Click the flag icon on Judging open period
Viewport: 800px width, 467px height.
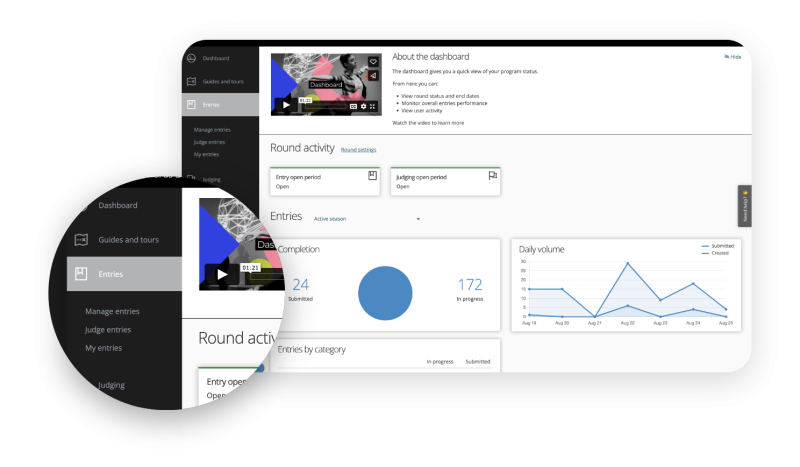[x=492, y=175]
